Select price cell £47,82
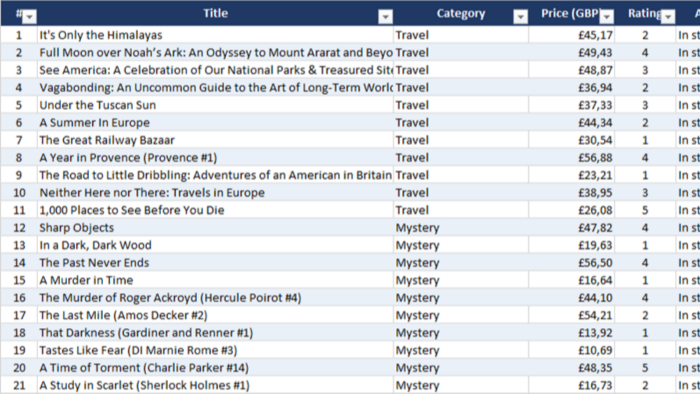 tap(571, 228)
